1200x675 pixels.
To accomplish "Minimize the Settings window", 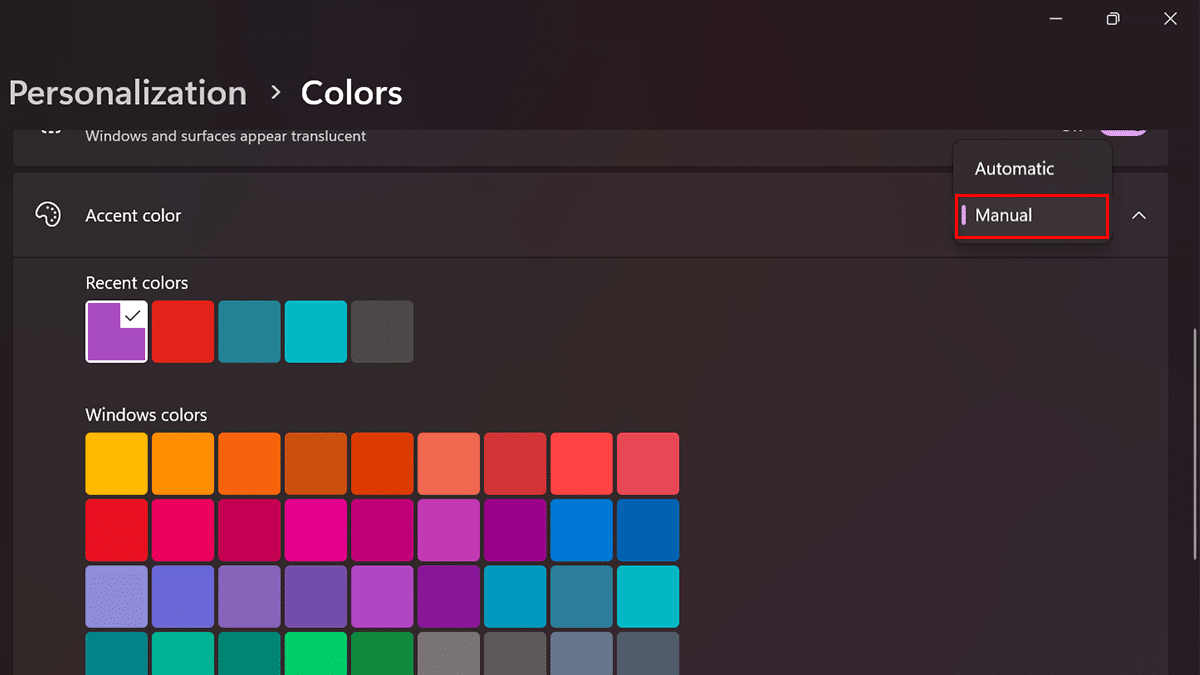I will pos(1055,18).
